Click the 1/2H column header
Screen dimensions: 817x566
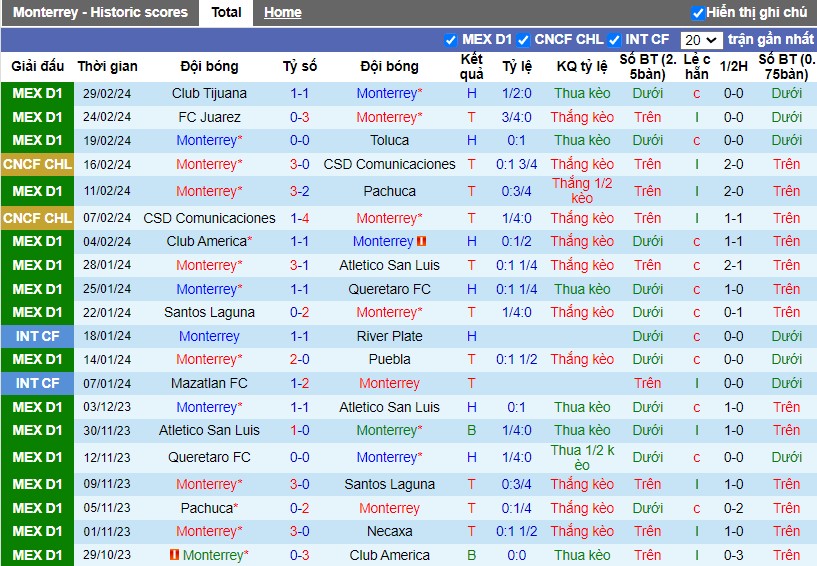[733, 66]
